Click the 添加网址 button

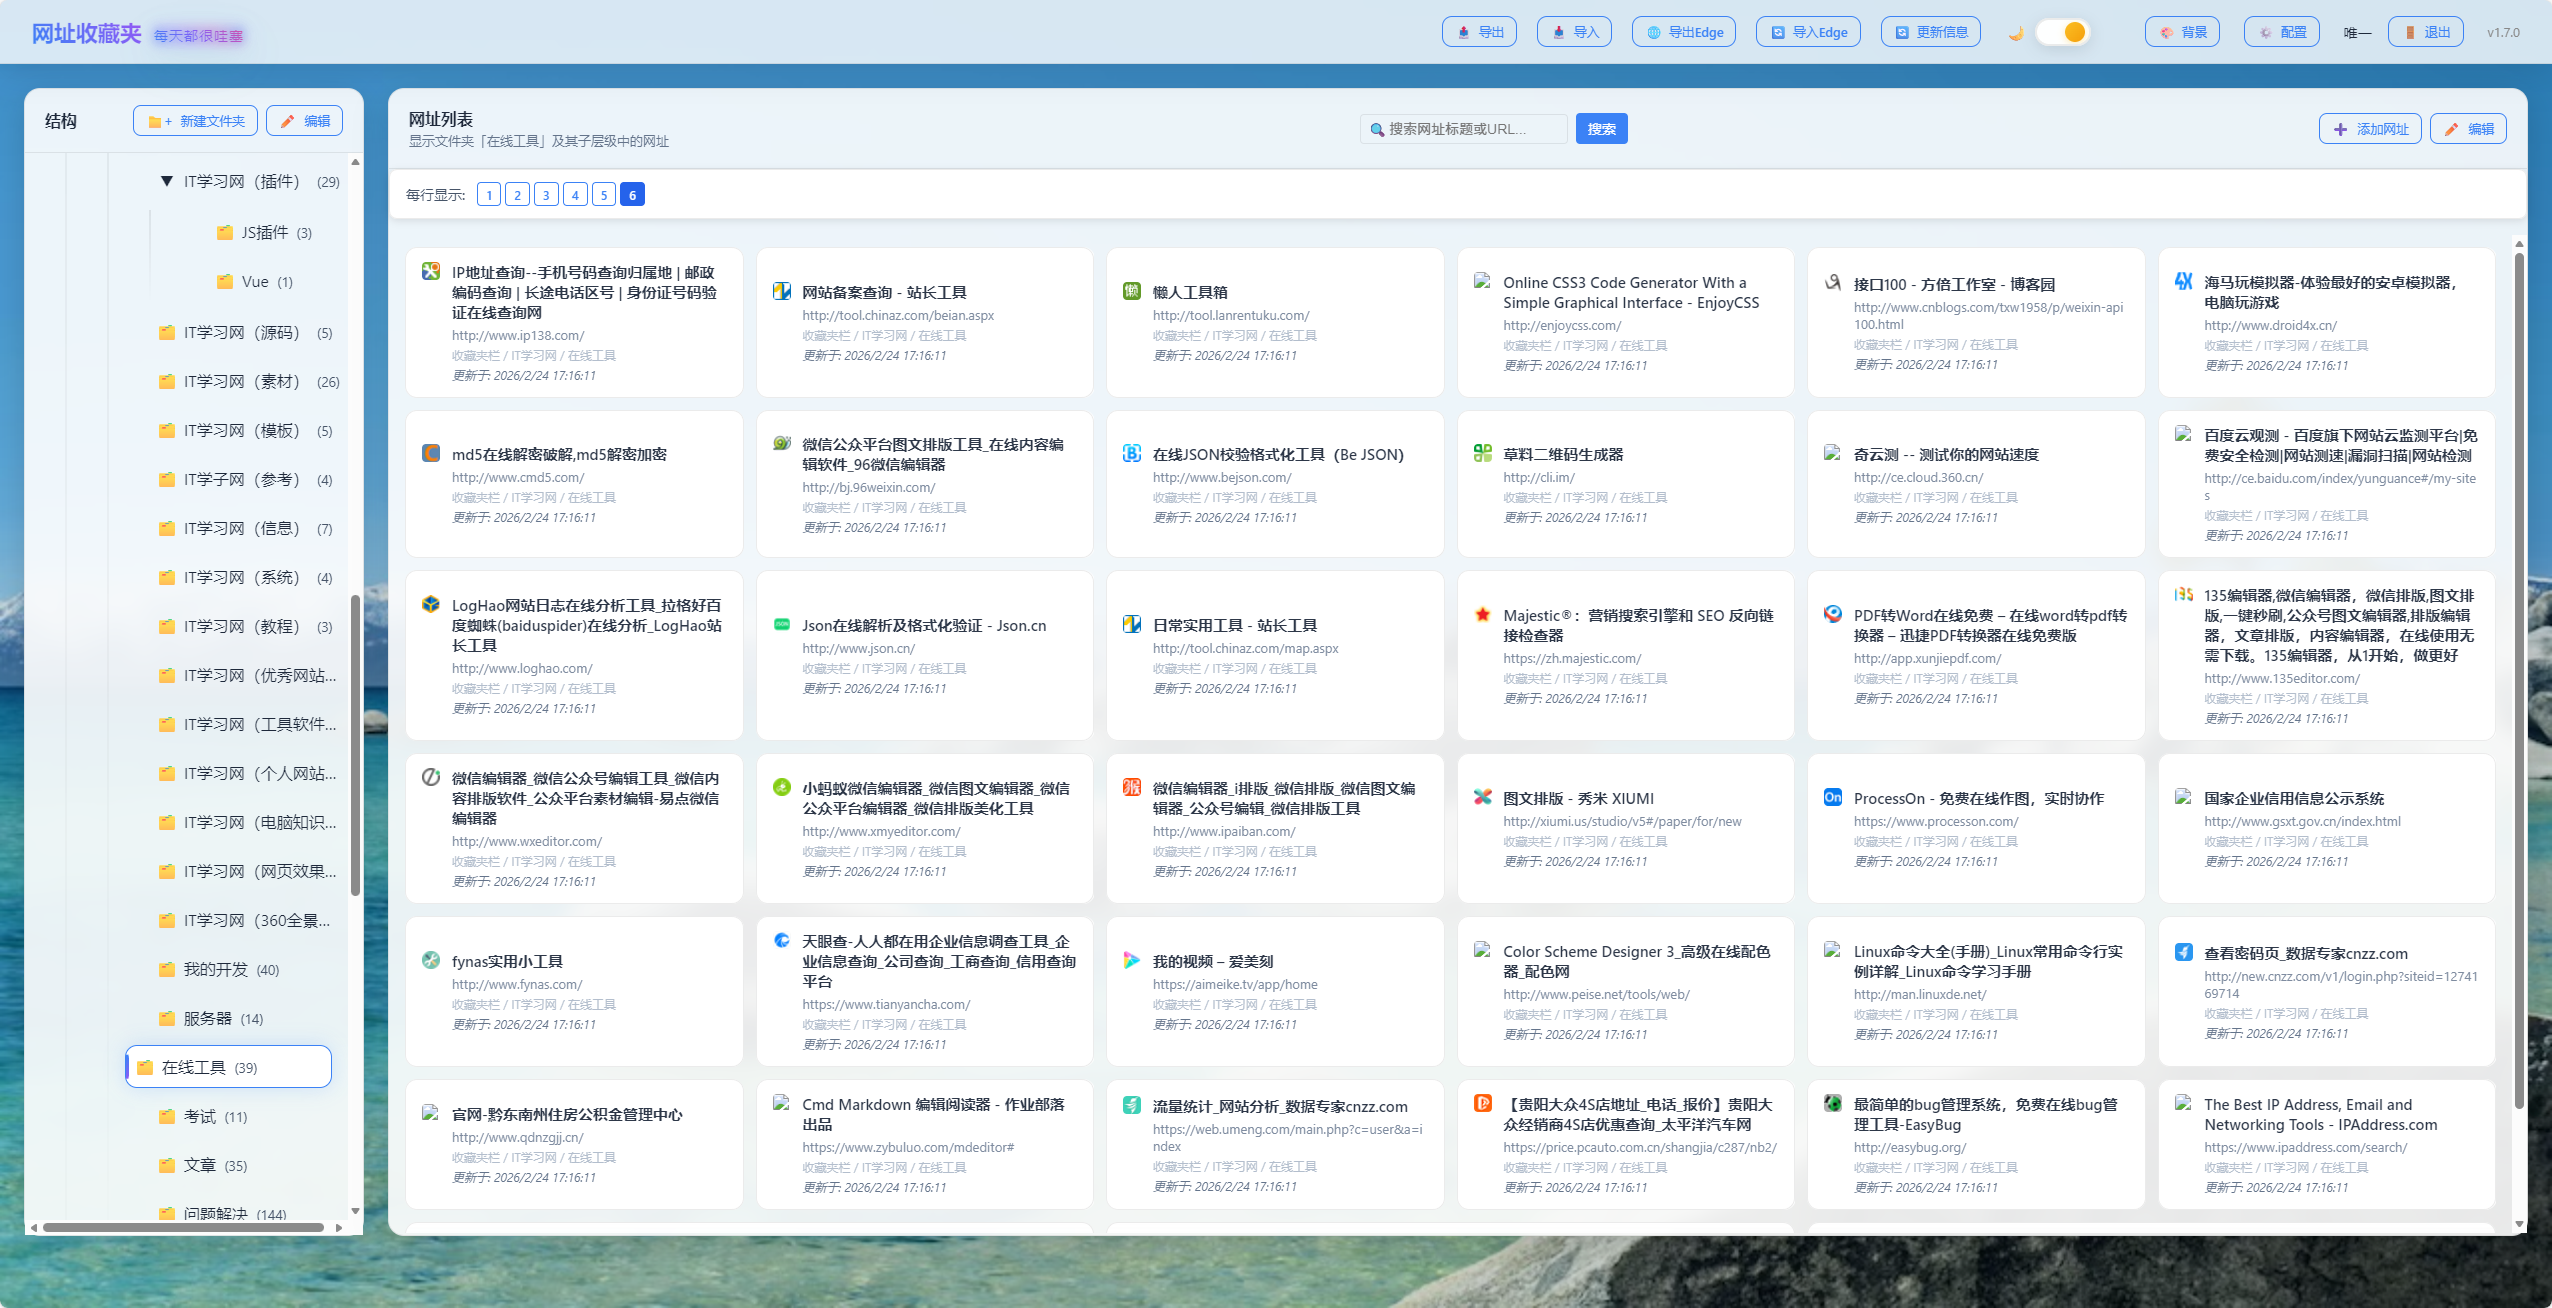(x=2370, y=129)
